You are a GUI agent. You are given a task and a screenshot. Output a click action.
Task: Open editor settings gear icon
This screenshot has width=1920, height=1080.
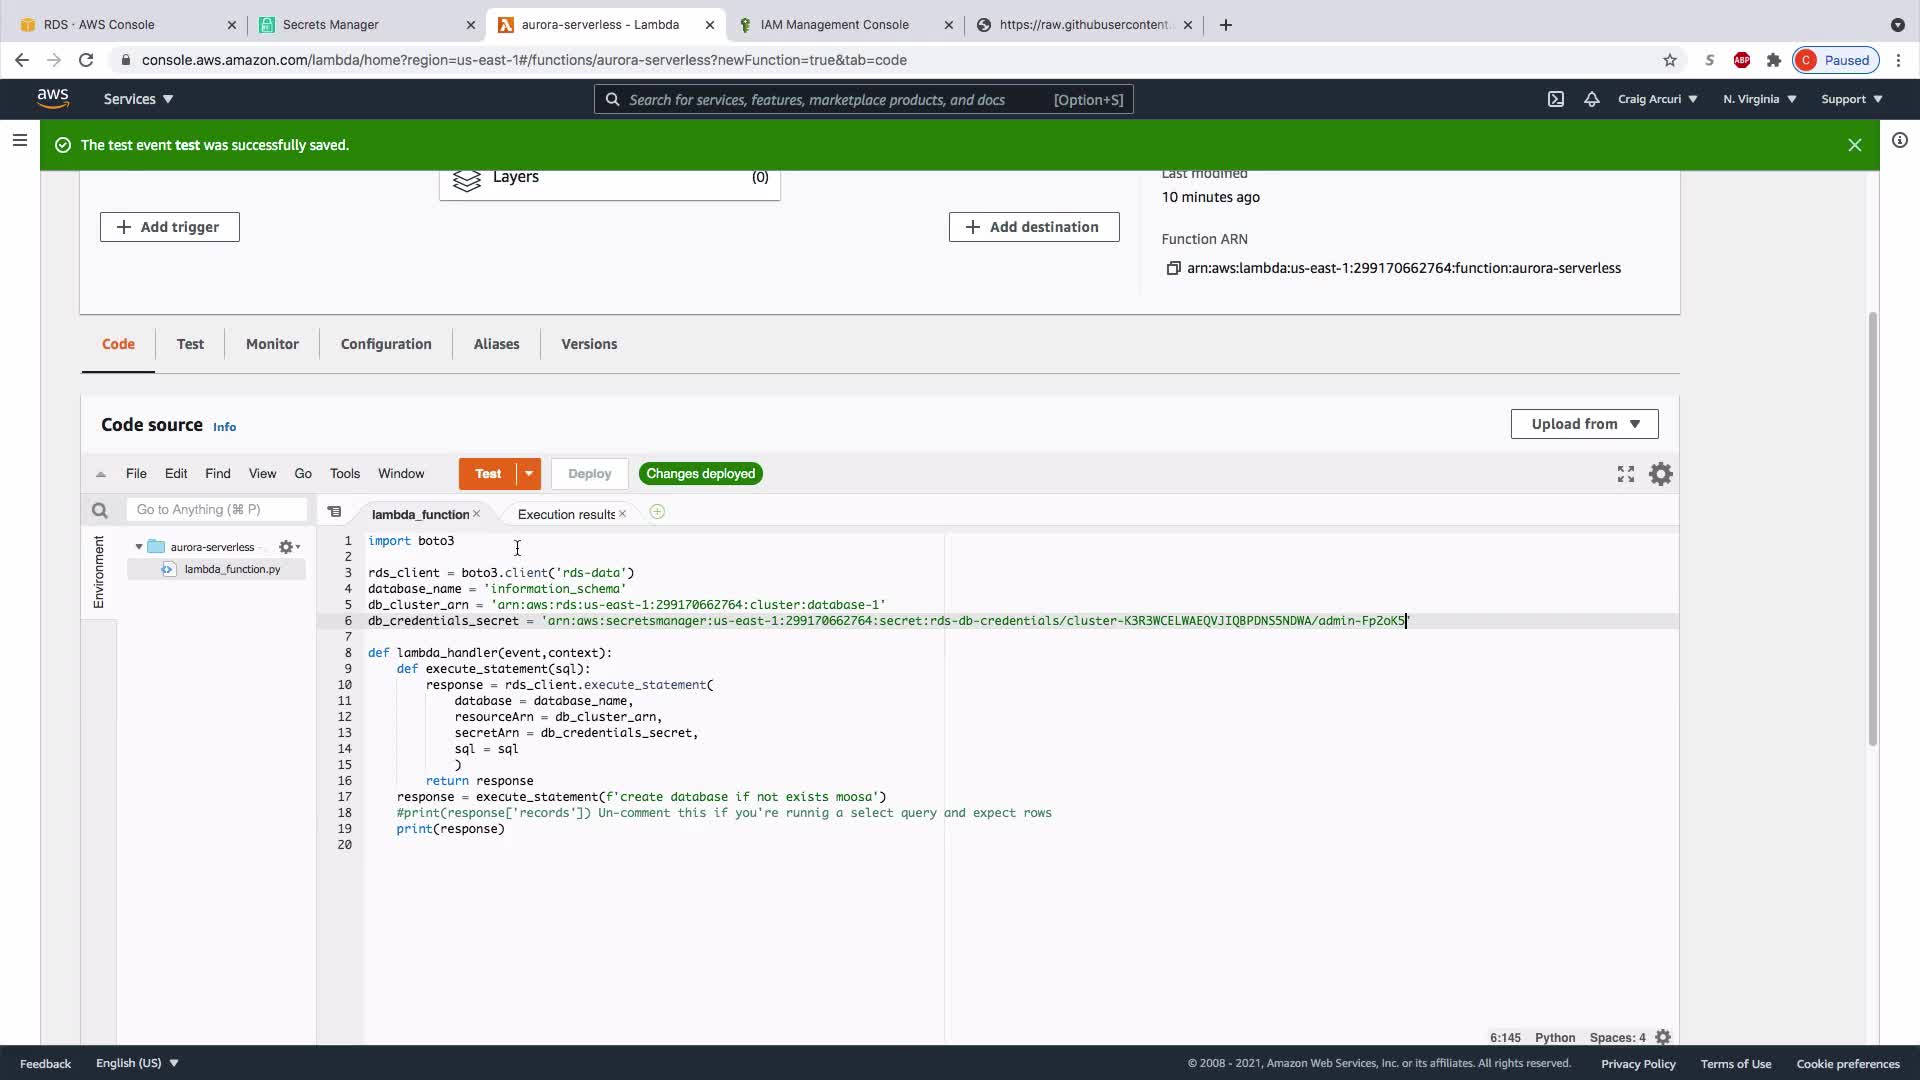pos(1661,474)
